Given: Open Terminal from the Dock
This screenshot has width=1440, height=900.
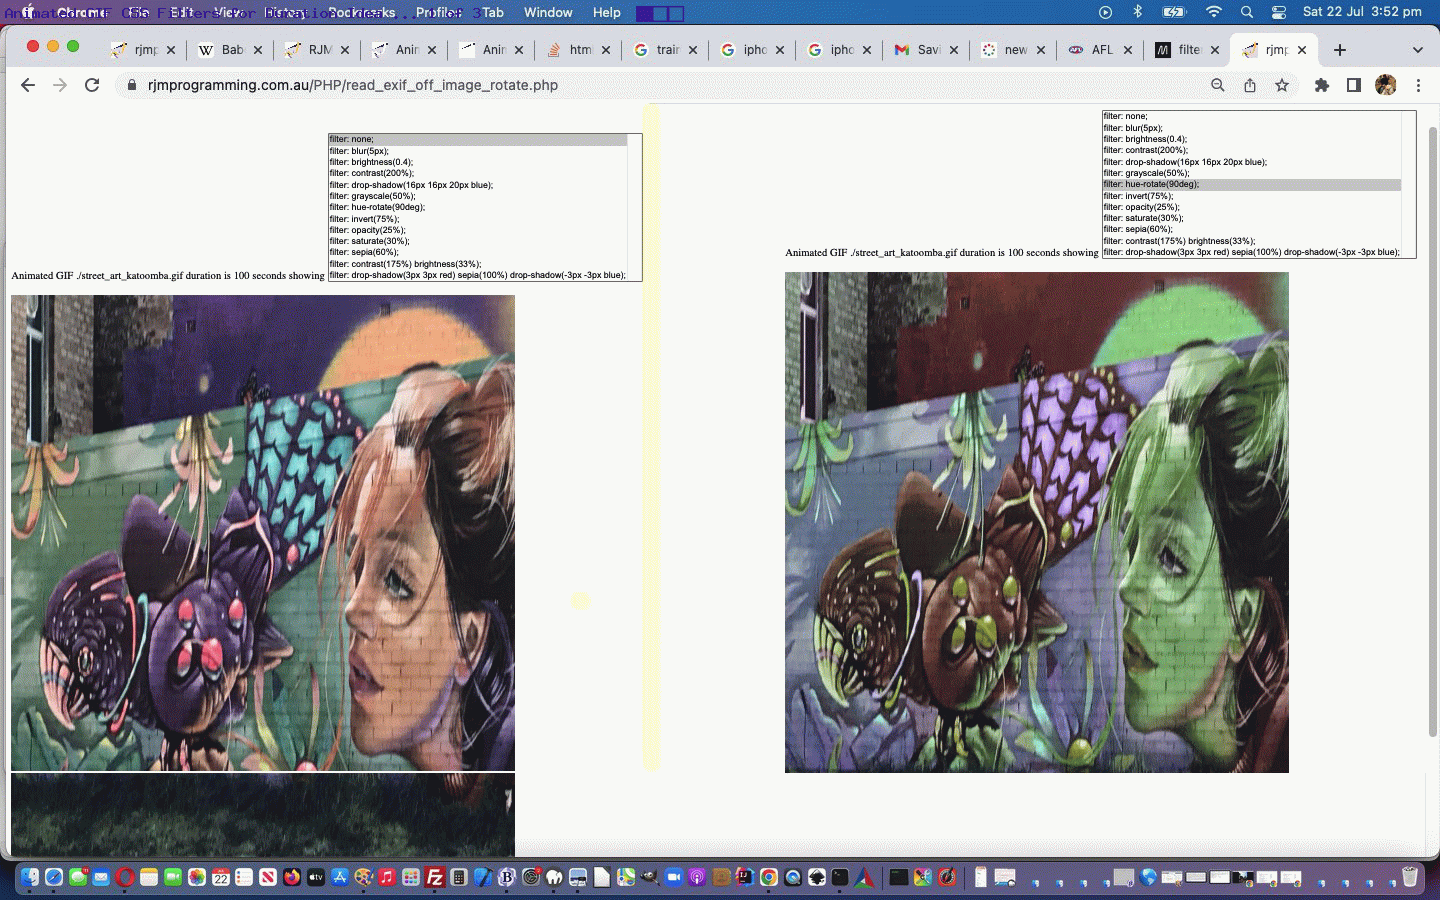Looking at the screenshot, I should (840, 877).
